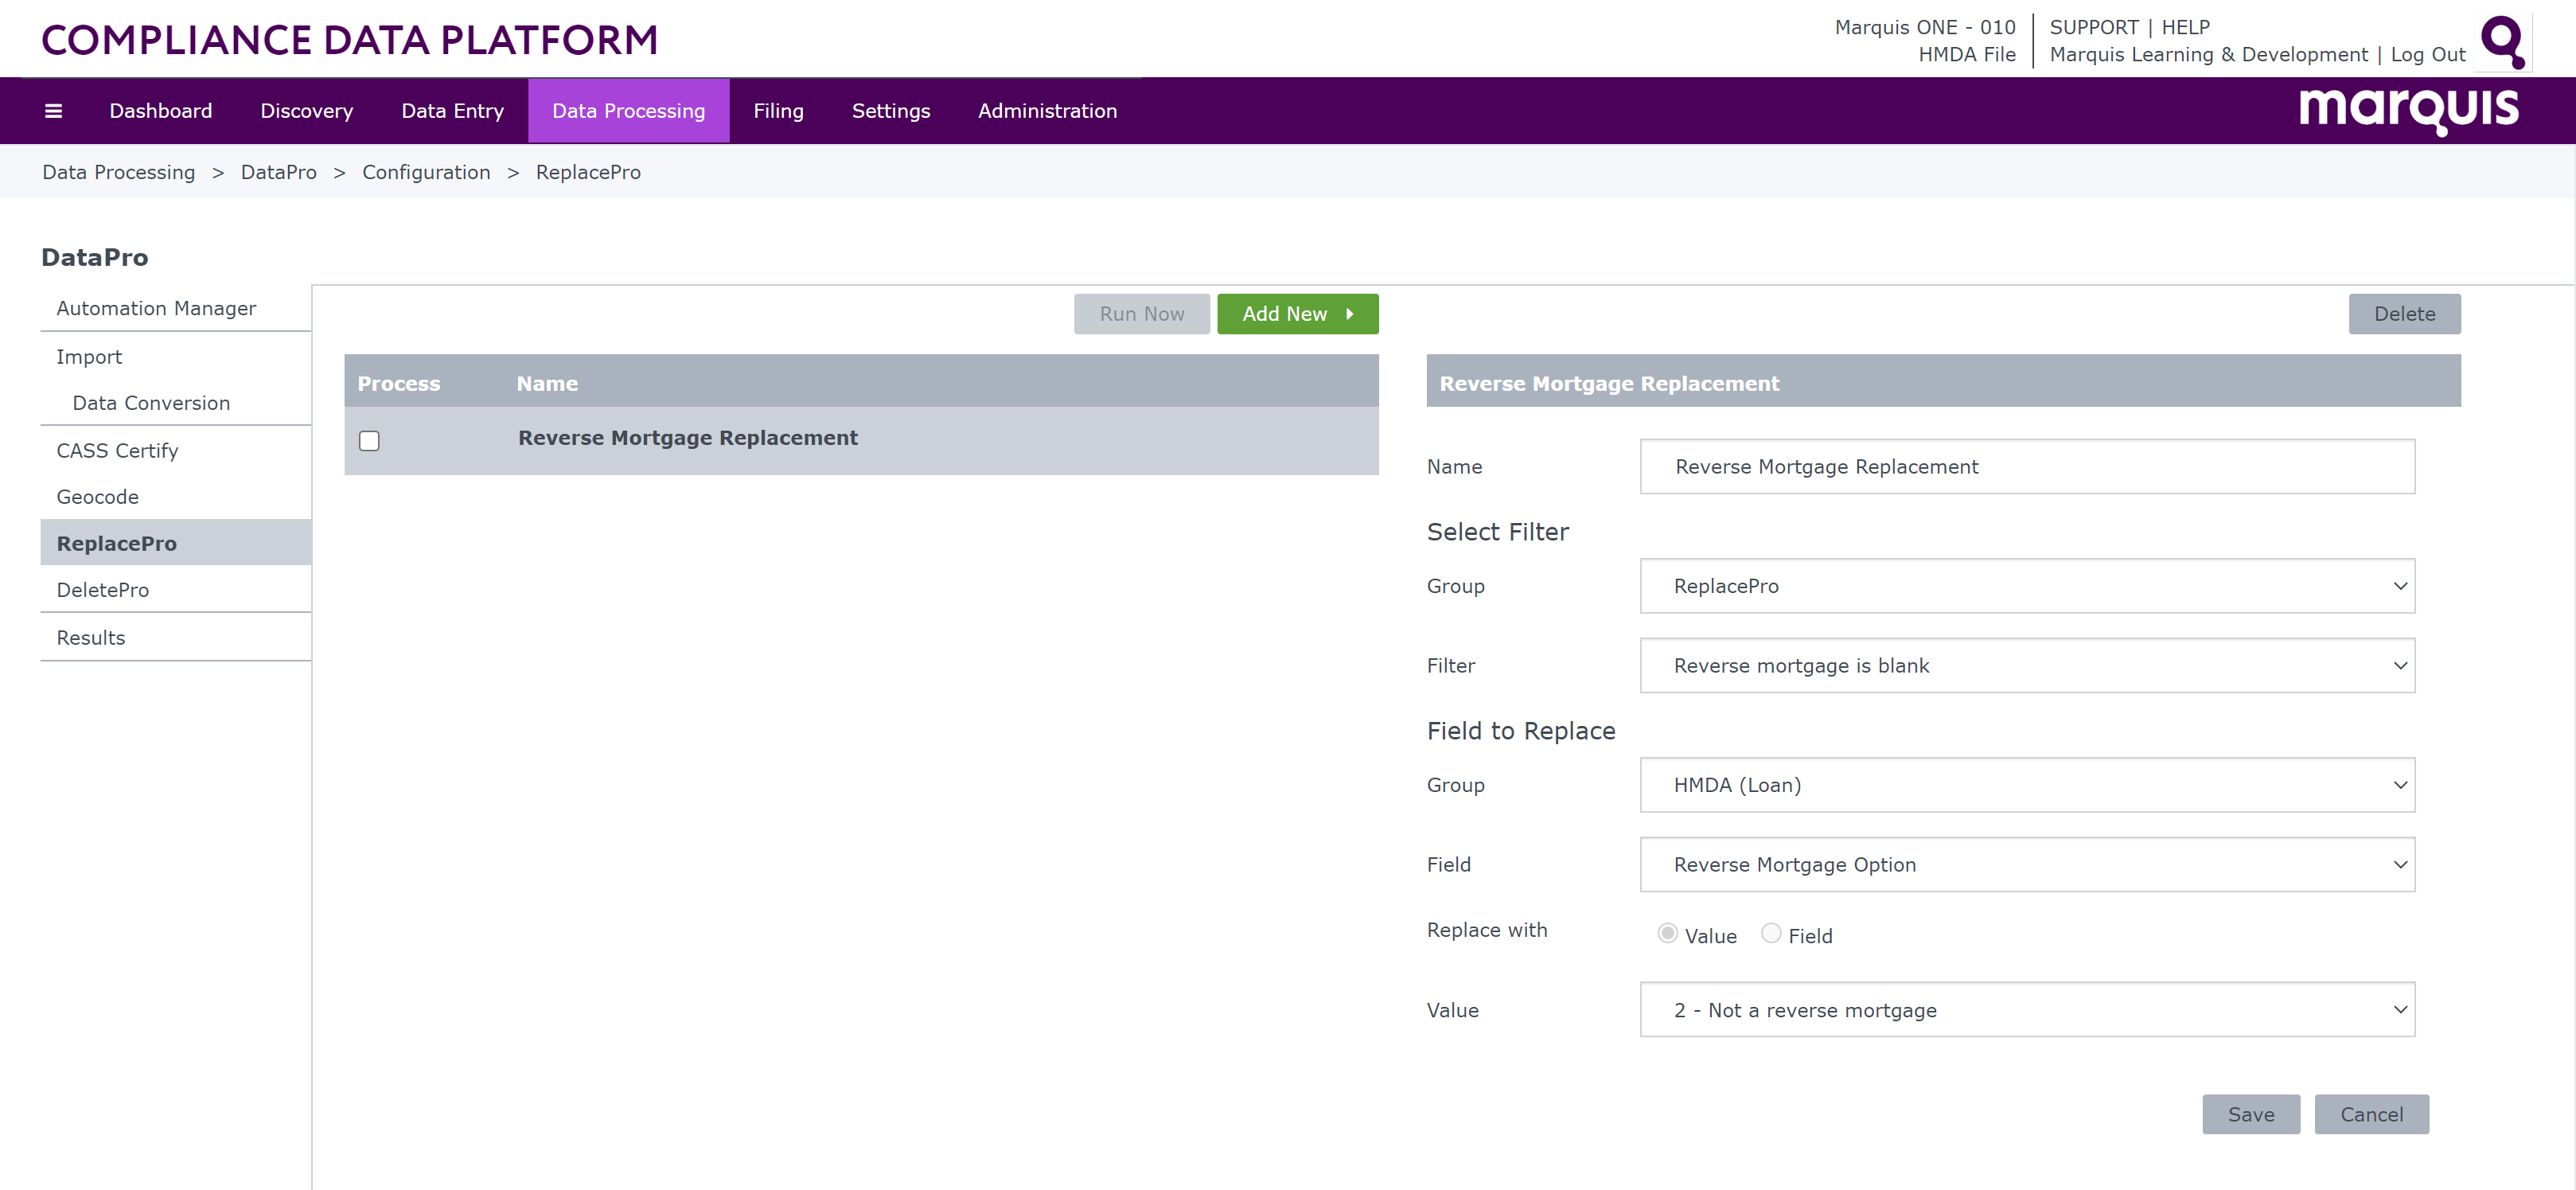Viewport: 2576px width, 1190px height.
Task: Click the Marquis Q search logo icon
Action: click(x=2503, y=42)
